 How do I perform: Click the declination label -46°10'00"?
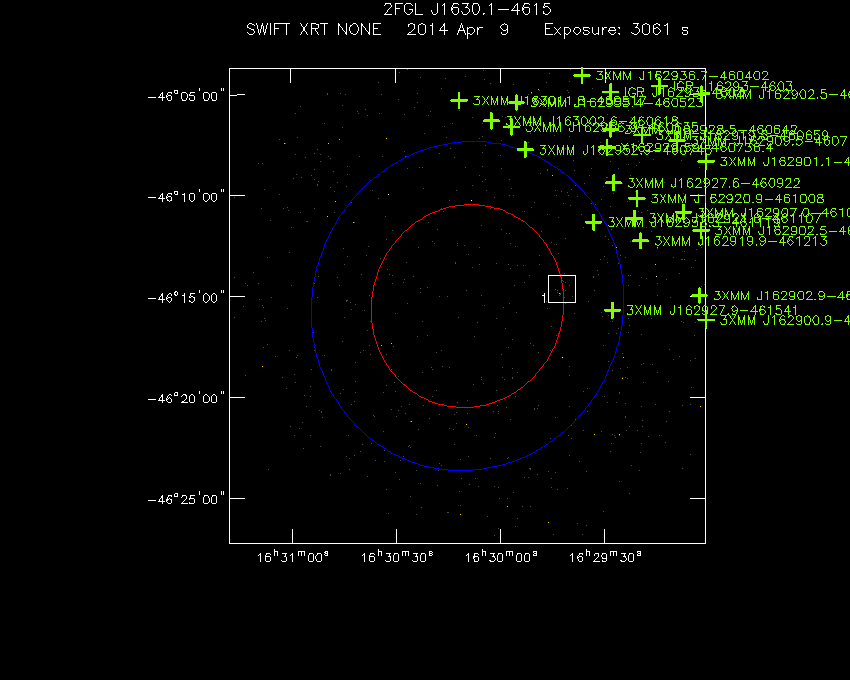click(x=186, y=197)
